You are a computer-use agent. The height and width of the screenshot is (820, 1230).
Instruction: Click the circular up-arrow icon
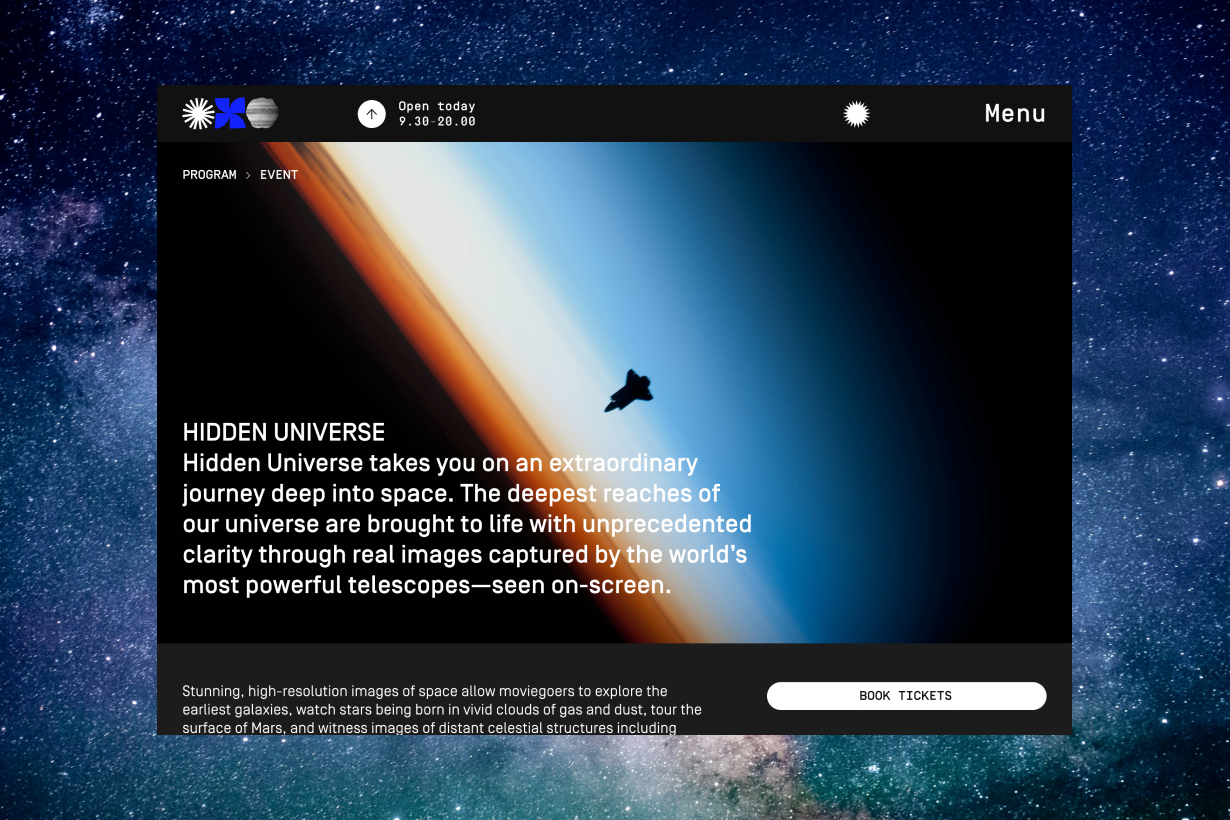pyautogui.click(x=372, y=114)
